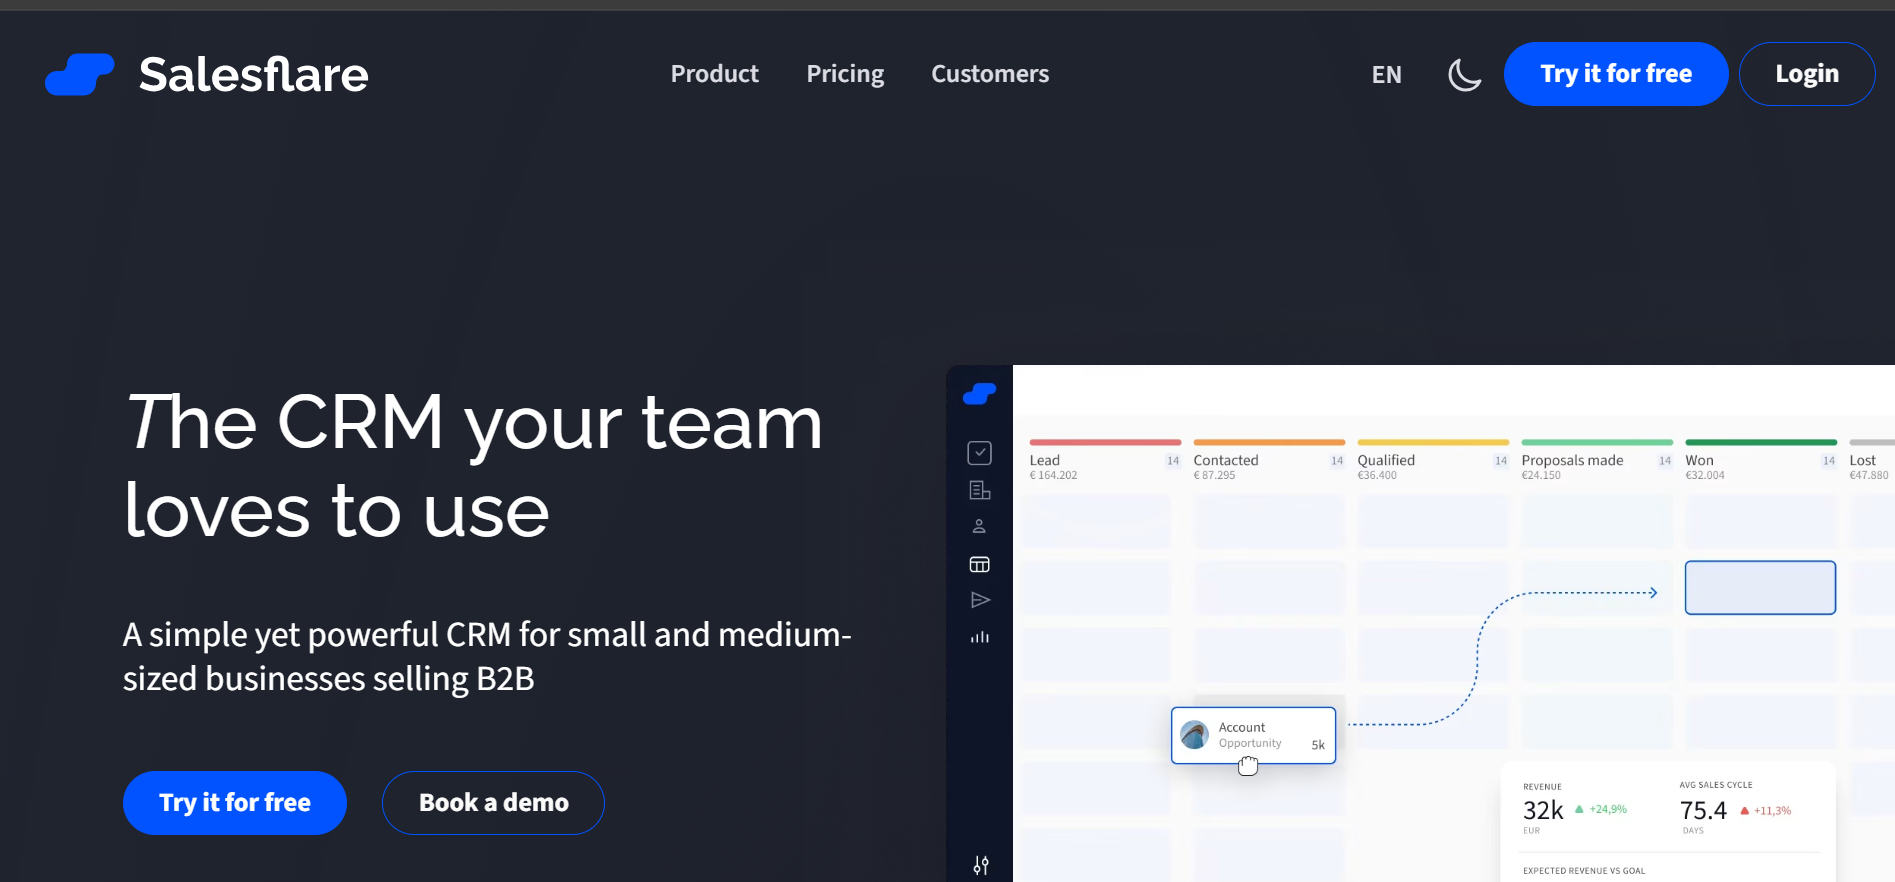Click Try it for free in header
This screenshot has width=1895, height=882.
(1616, 74)
